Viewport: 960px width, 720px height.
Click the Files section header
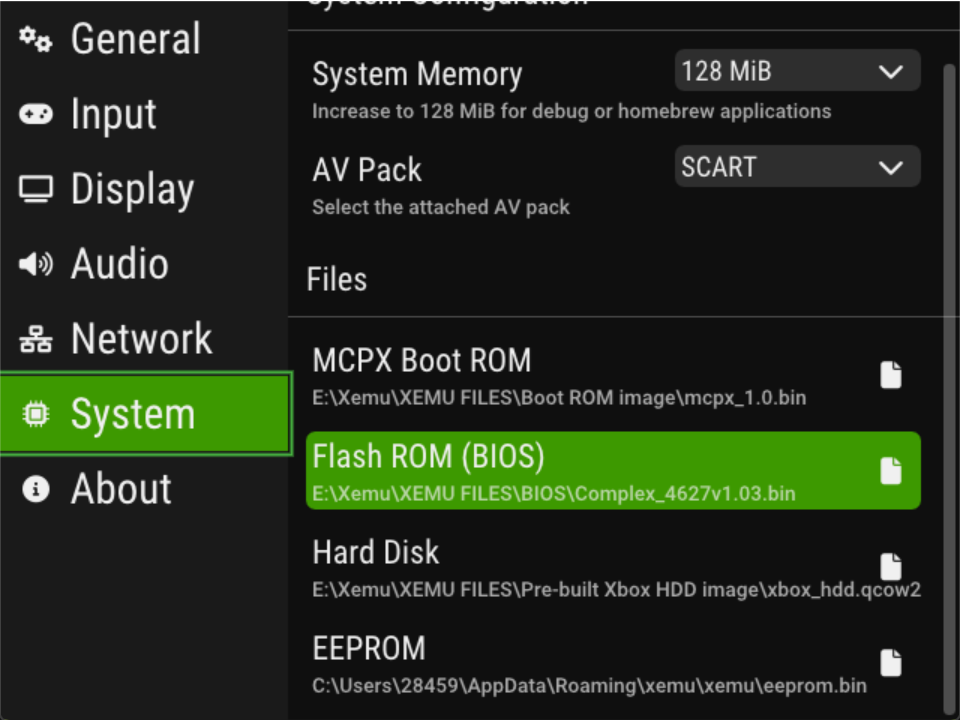(337, 279)
